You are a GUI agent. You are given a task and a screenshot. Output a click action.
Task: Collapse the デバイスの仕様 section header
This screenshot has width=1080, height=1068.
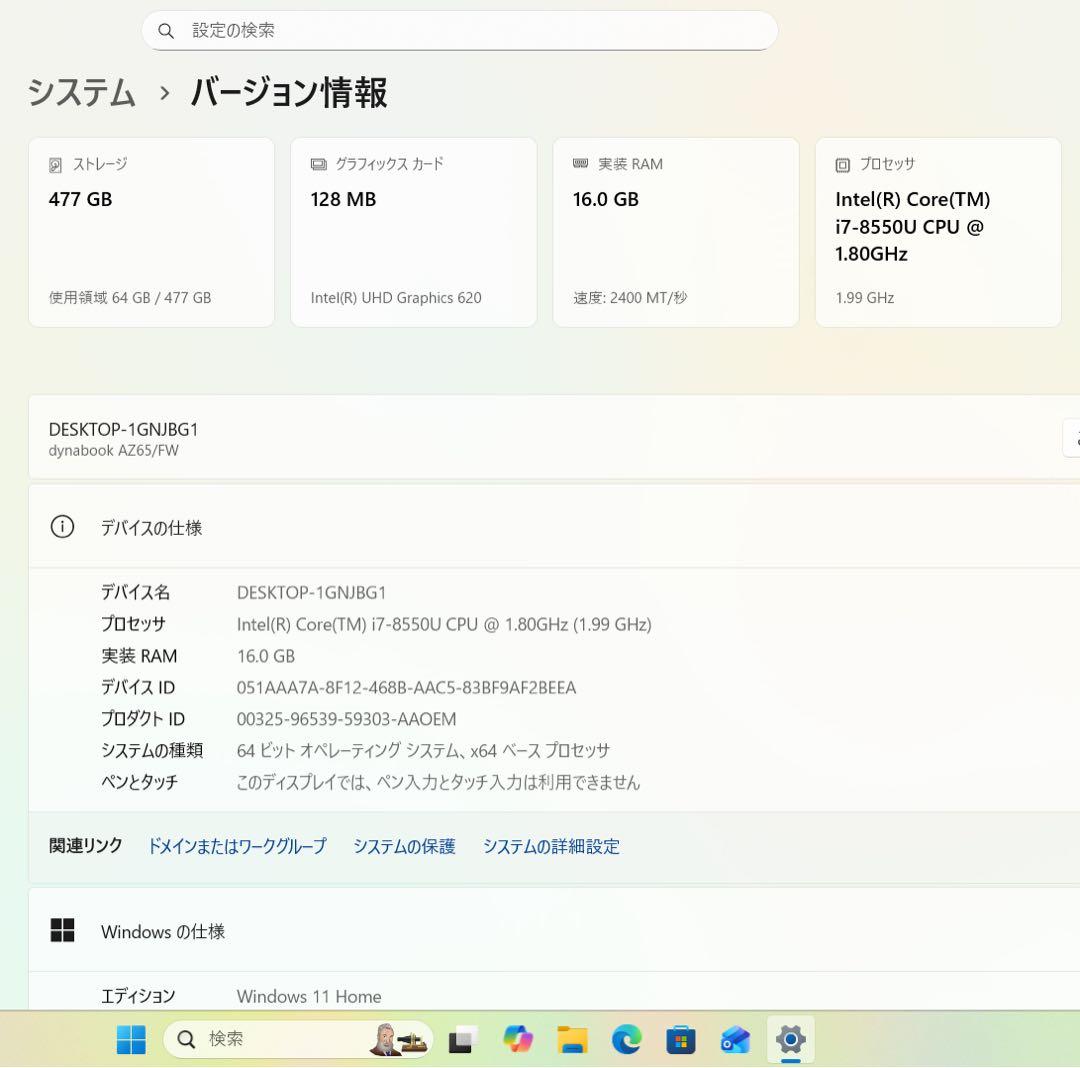tap(554, 527)
